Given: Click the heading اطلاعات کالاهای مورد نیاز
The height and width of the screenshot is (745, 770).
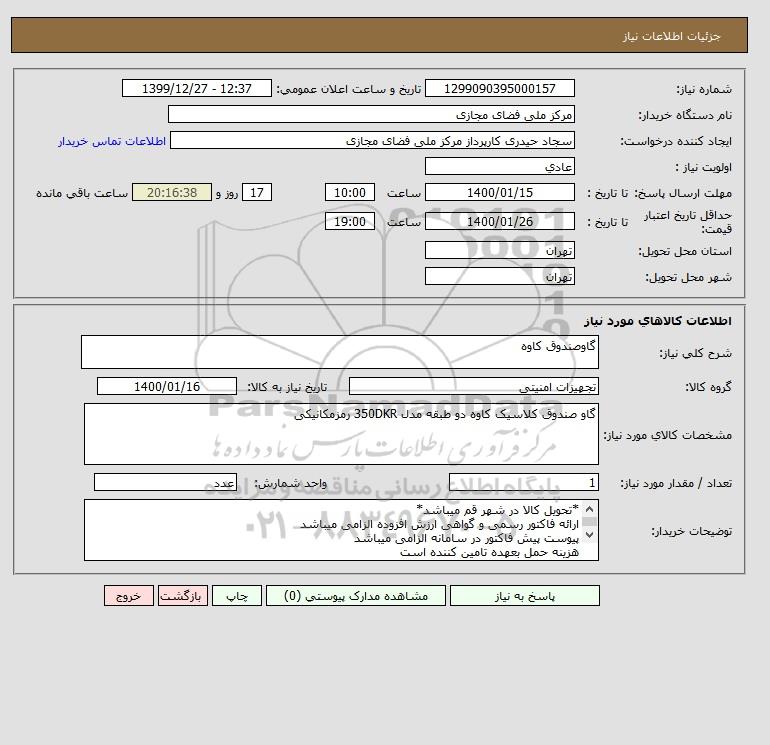Looking at the screenshot, I should click(658, 321).
